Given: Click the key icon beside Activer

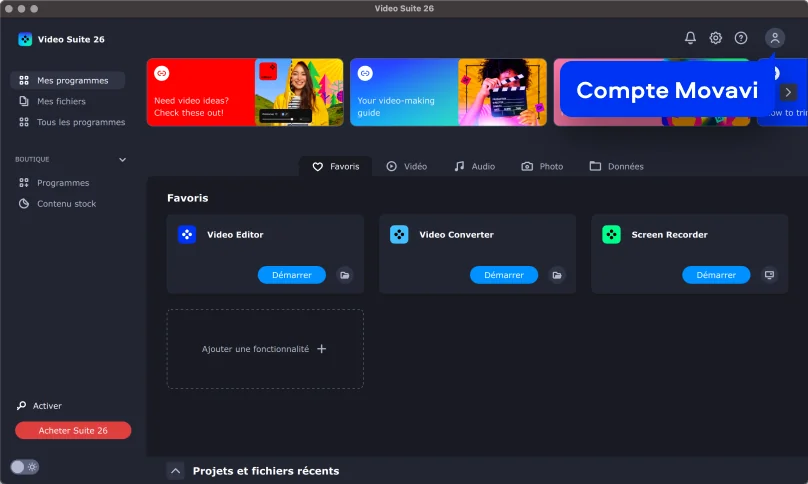Looking at the screenshot, I should click(x=22, y=406).
